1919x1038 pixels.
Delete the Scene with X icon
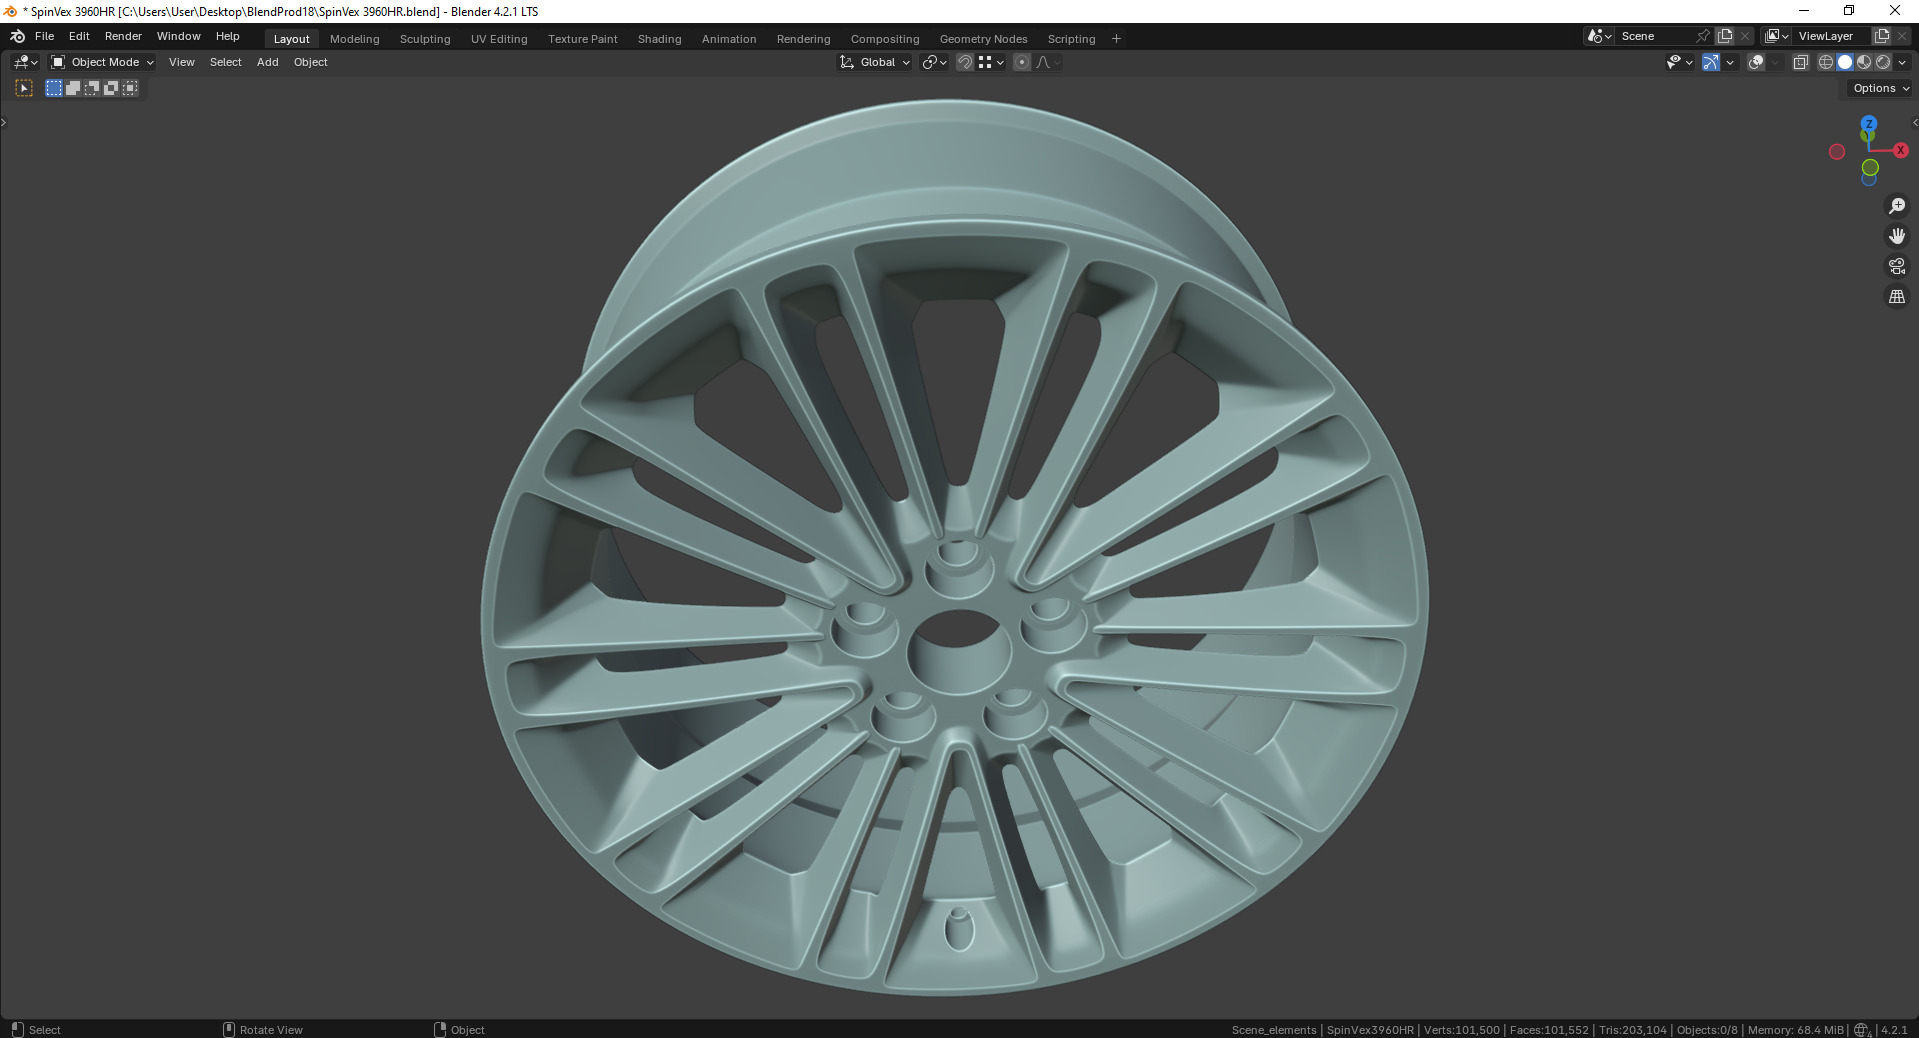1745,36
